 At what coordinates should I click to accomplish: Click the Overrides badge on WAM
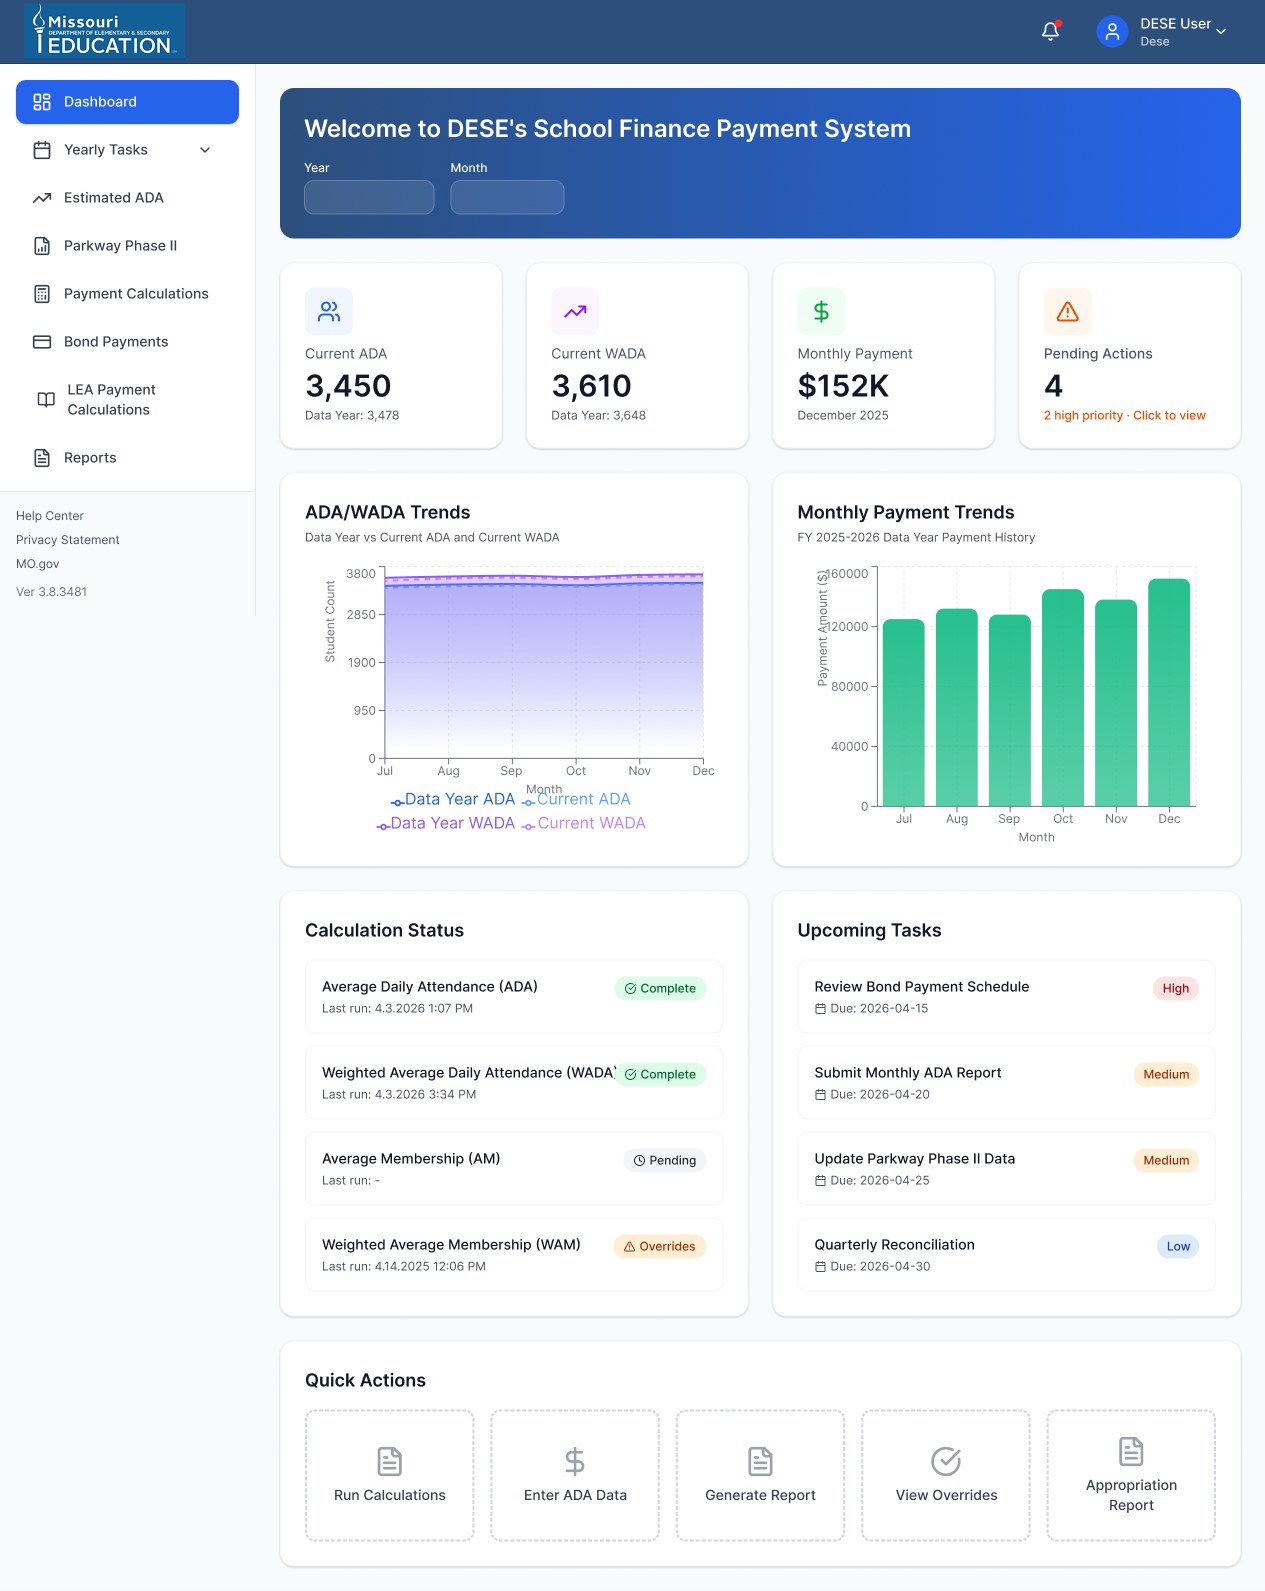660,1246
